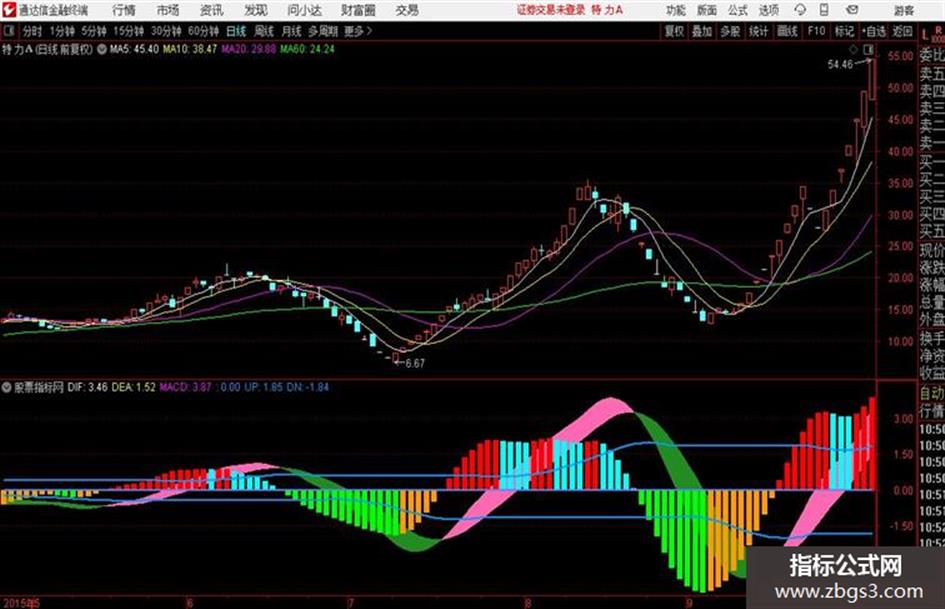Switch to 分时 chart period
Screen dimensions: 945x609
coord(32,31)
